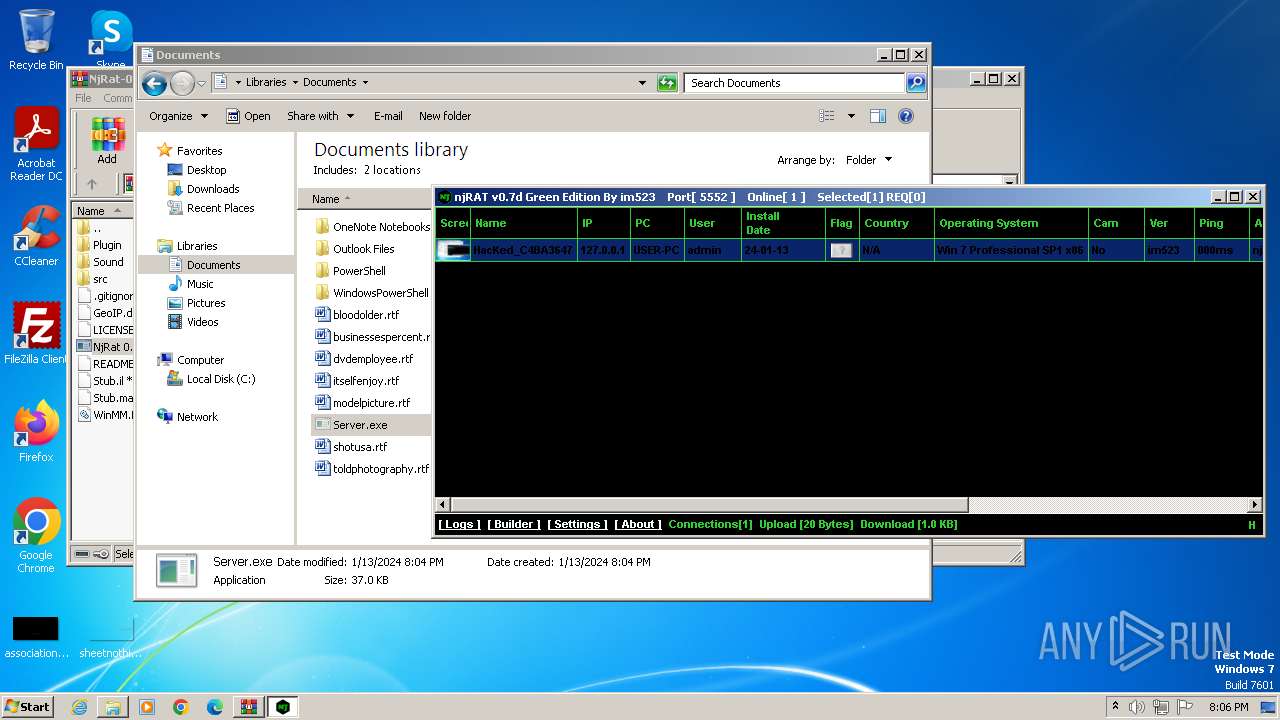The height and width of the screenshot is (720, 1280).
Task: Open the Organize dropdown menu
Action: [178, 116]
